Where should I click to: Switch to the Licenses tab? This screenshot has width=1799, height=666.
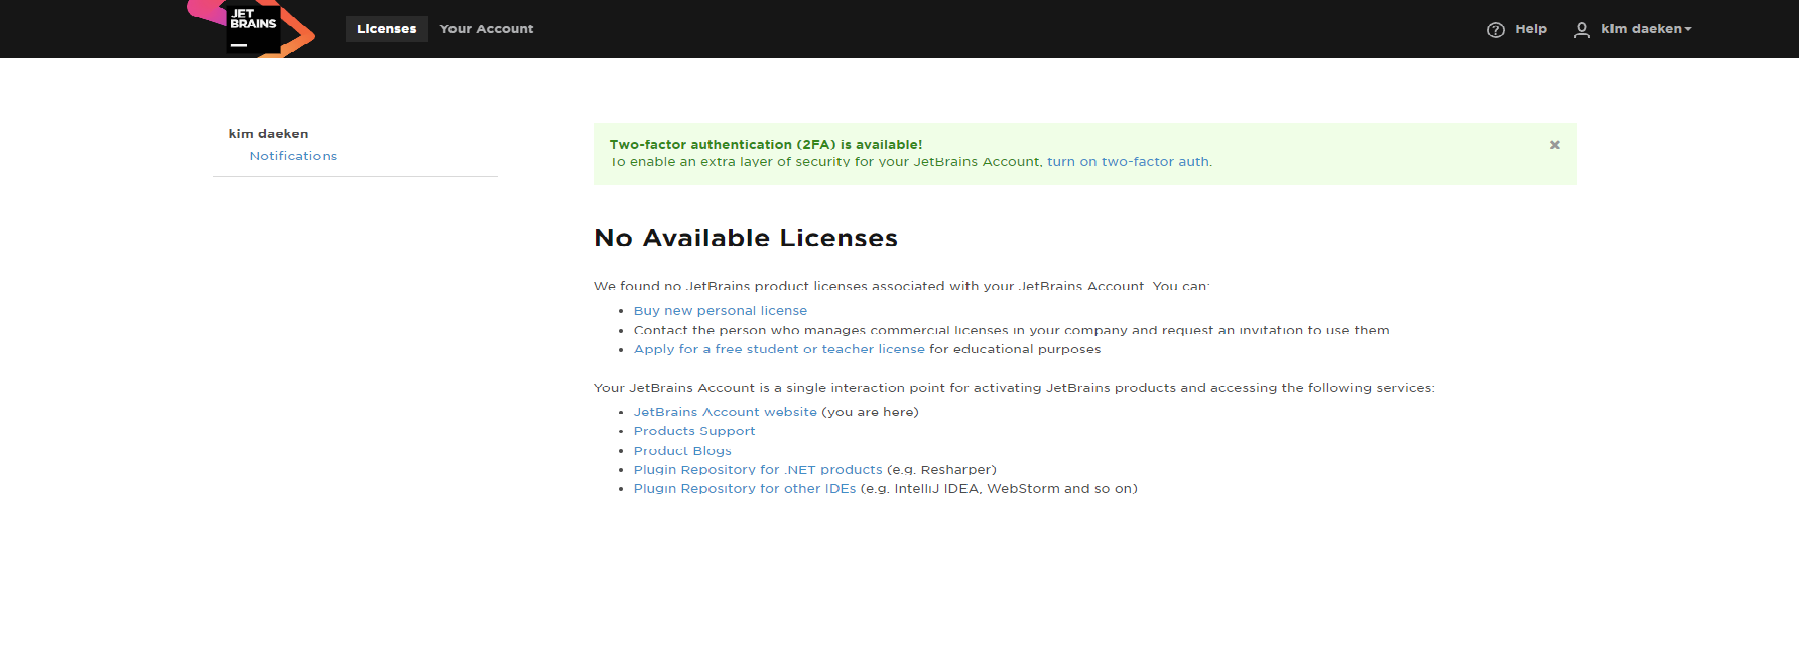(386, 29)
